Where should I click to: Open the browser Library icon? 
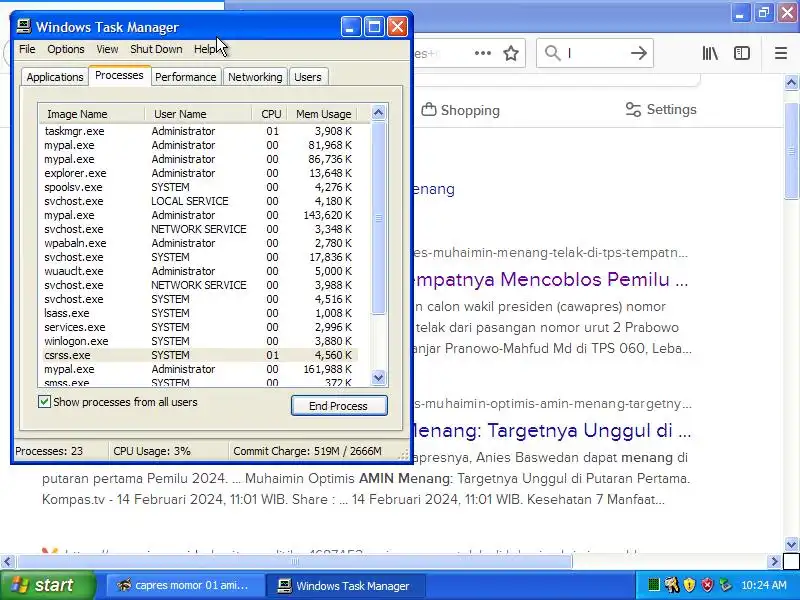[x=710, y=53]
